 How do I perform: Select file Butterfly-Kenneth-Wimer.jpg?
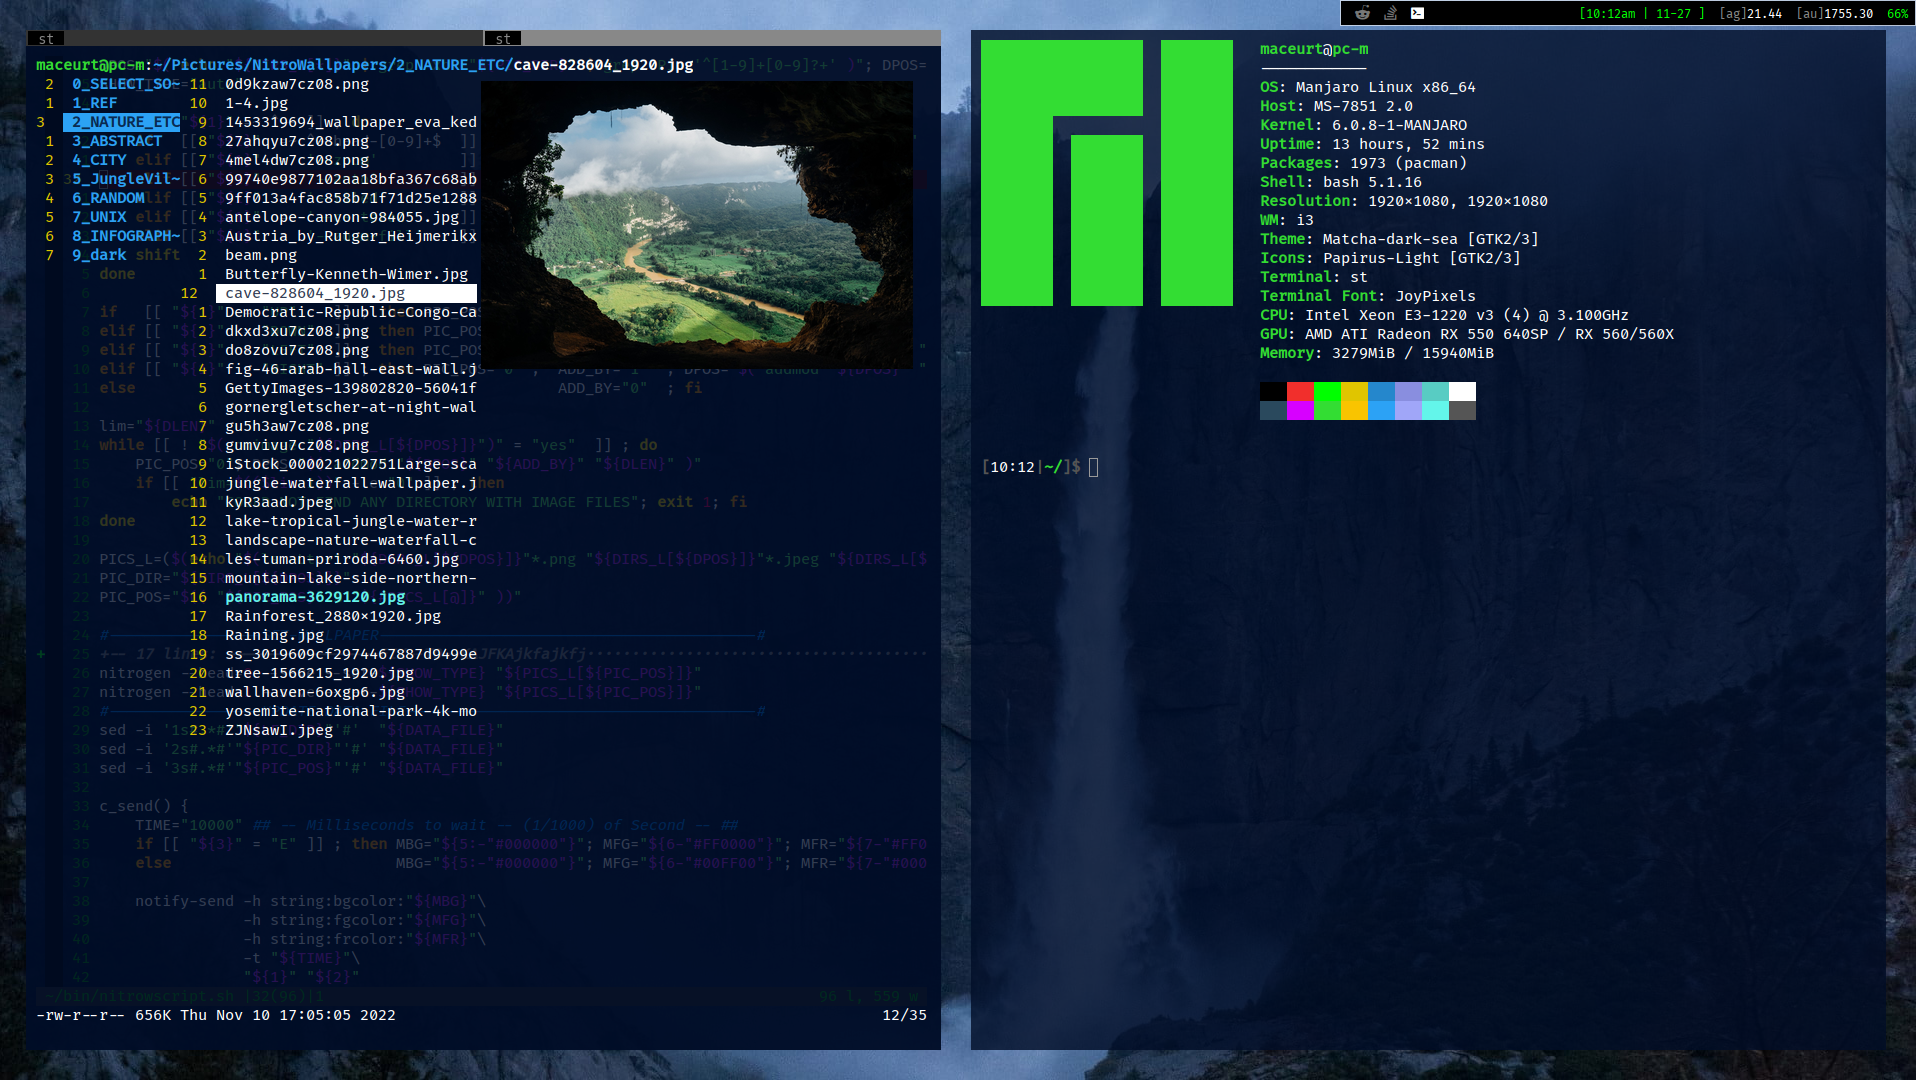pos(346,274)
